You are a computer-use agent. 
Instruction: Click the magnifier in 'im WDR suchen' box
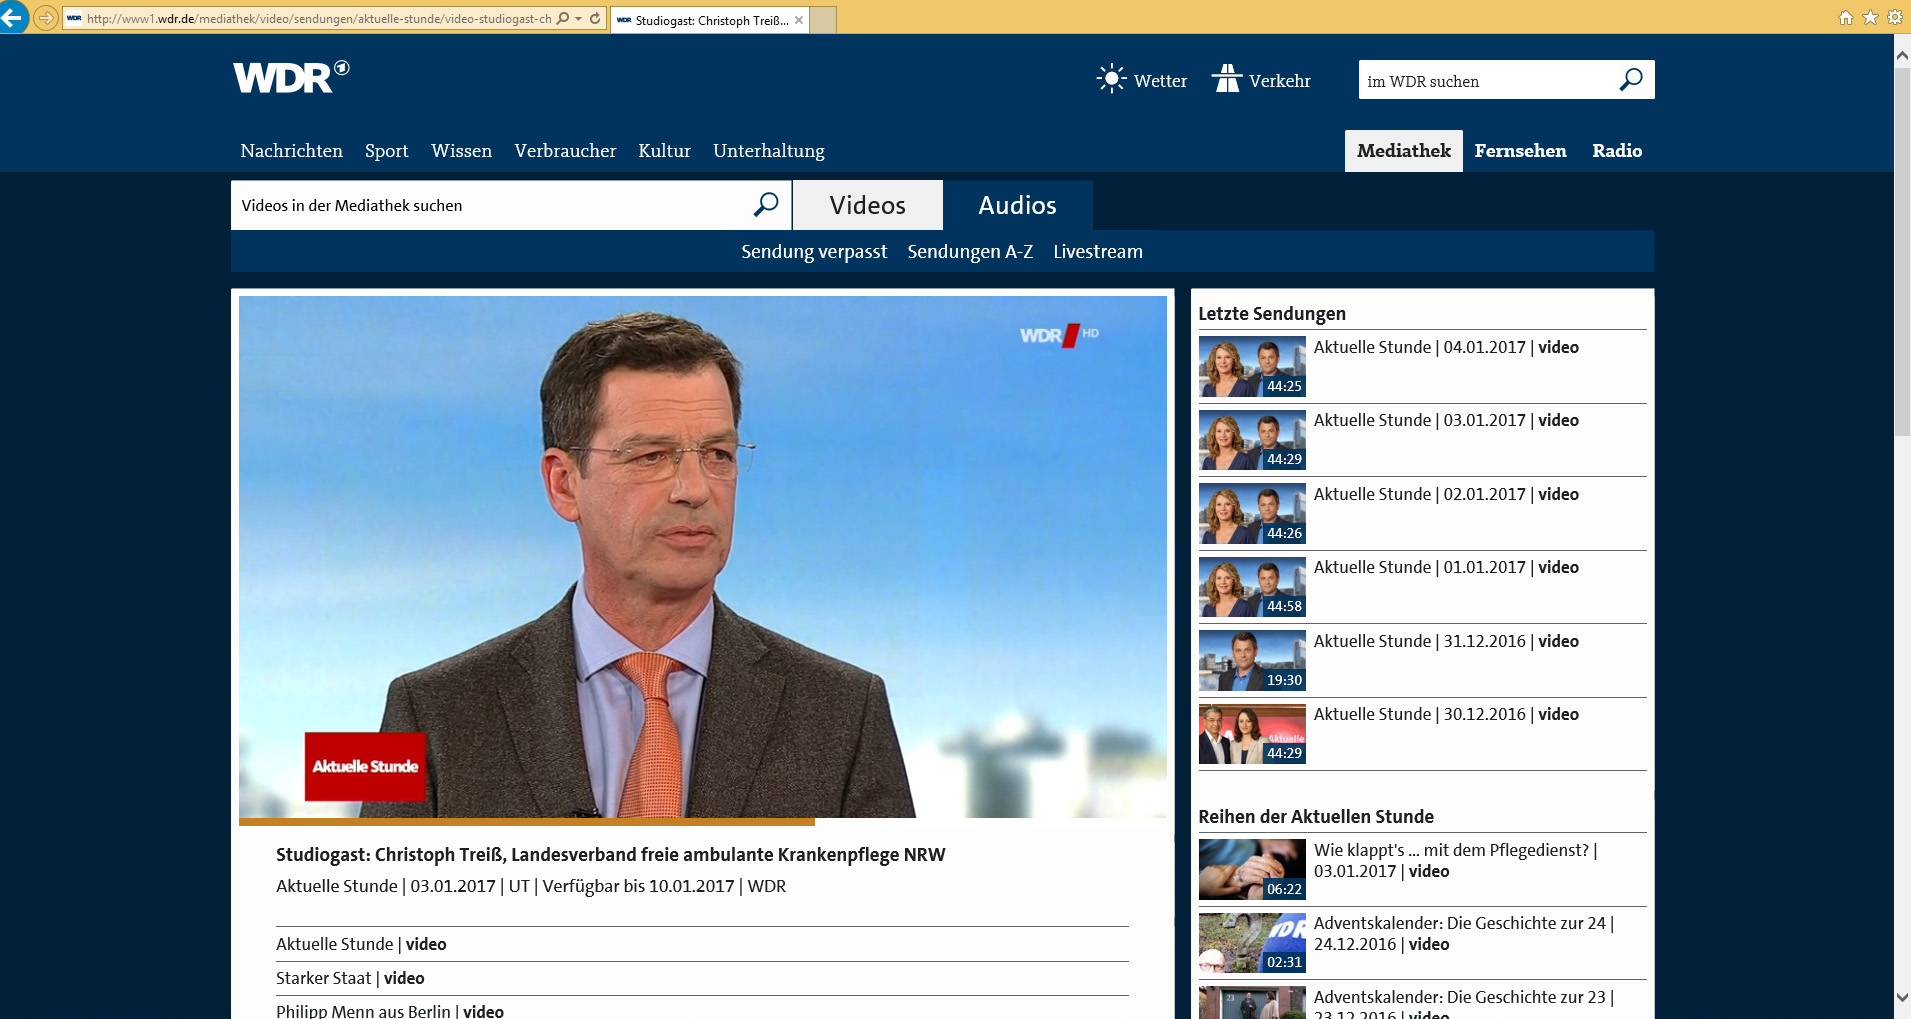tap(1630, 80)
